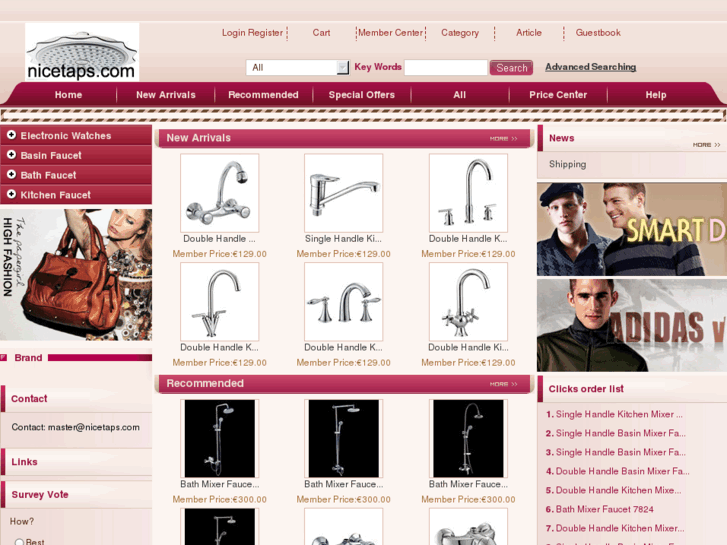
Task: Select the Best survey radio option
Action: [x=19, y=542]
